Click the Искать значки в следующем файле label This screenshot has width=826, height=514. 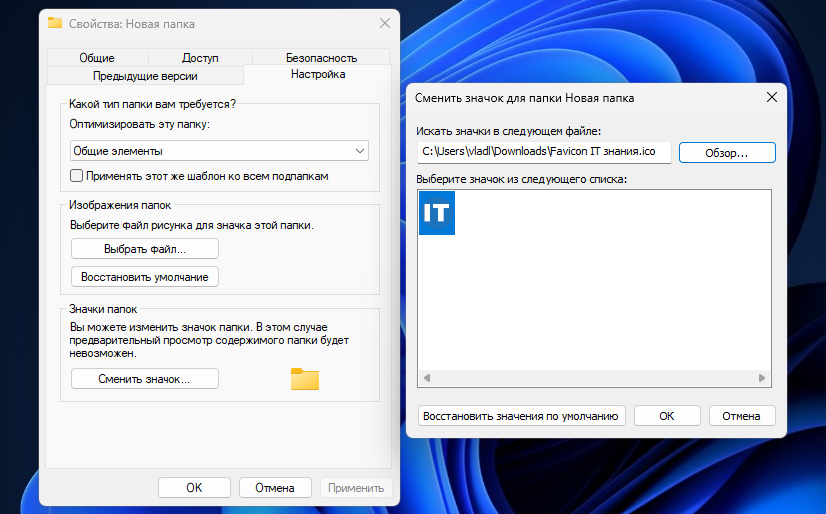click(x=508, y=131)
